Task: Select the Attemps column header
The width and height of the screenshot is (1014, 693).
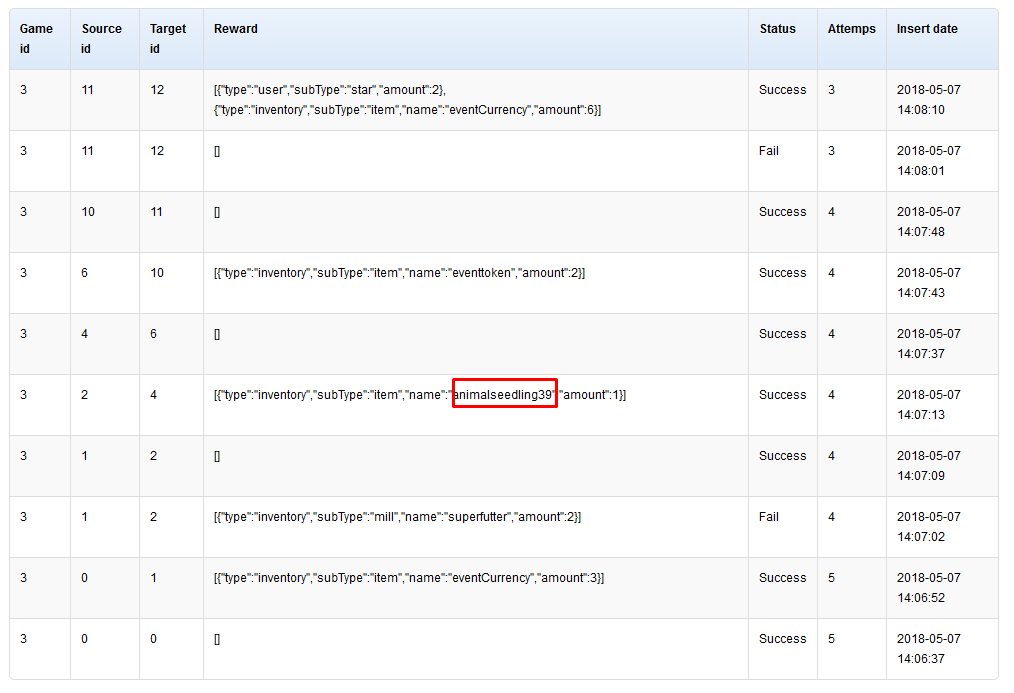Action: pyautogui.click(x=851, y=29)
